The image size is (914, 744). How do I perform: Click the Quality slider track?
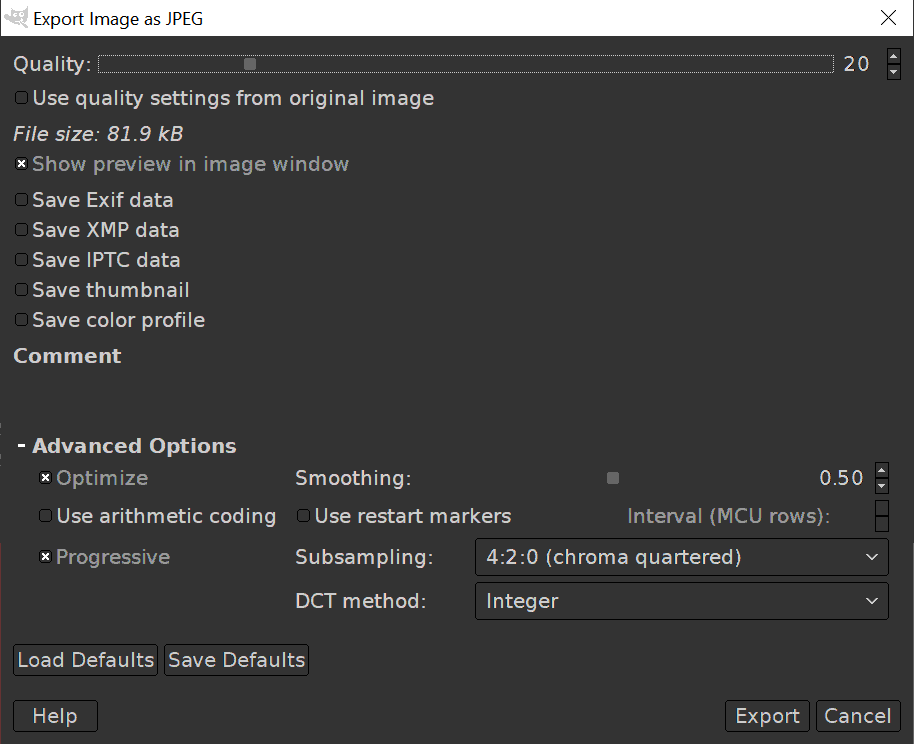click(465, 64)
